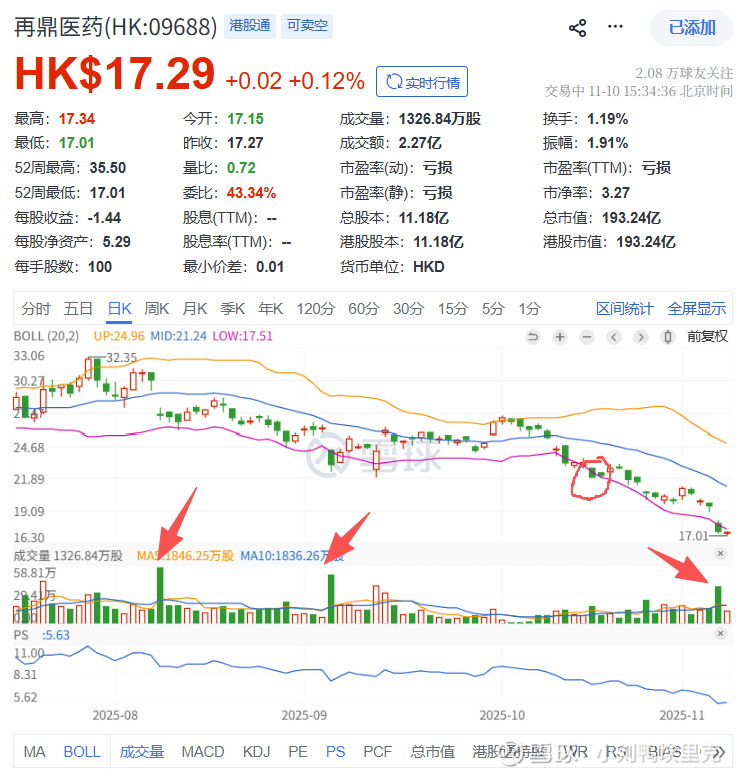
Task: Click the 2025-10 date axis label
Action: pos(502,715)
